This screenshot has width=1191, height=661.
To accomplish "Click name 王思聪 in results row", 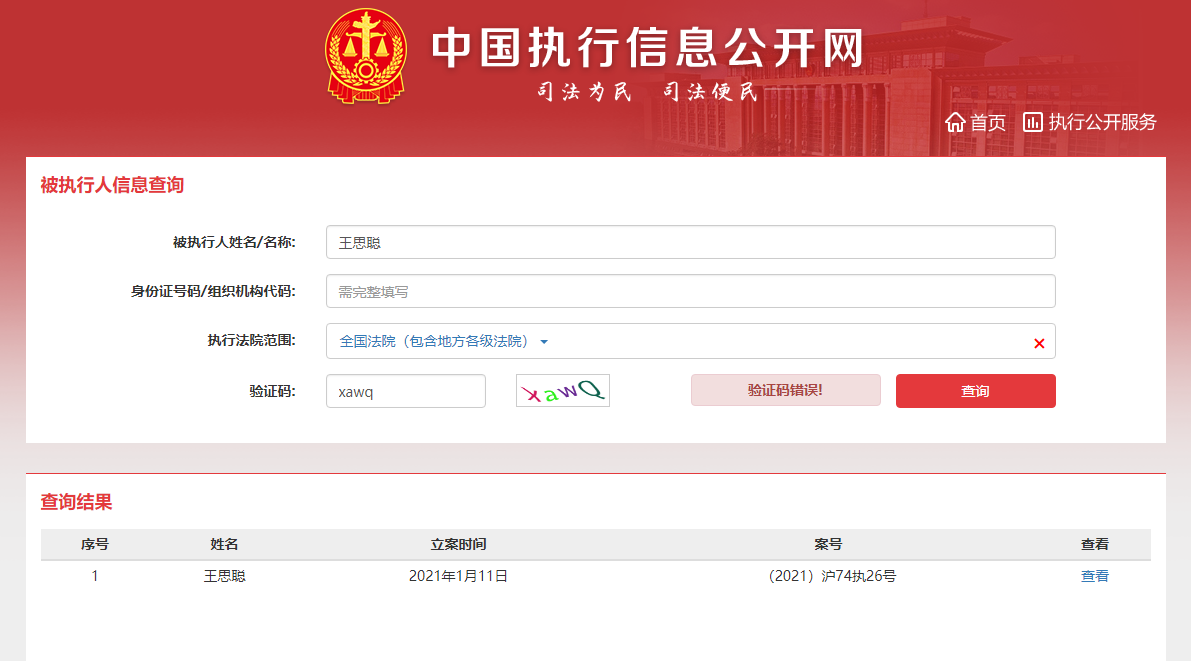I will (x=224, y=576).
